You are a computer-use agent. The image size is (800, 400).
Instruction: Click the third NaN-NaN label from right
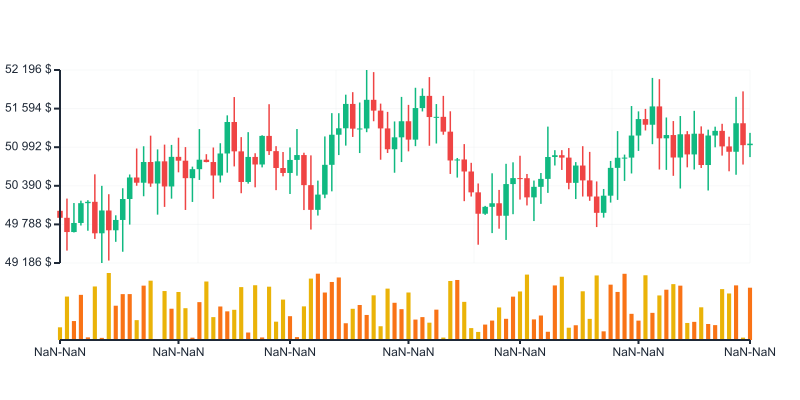tap(520, 352)
